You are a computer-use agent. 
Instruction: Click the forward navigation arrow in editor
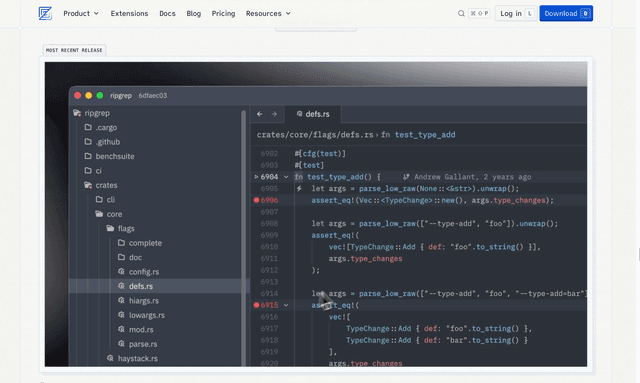pyautogui.click(x=274, y=114)
